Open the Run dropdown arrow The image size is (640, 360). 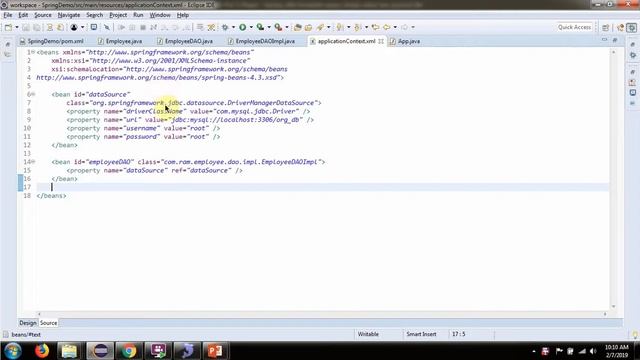(x=251, y=27)
